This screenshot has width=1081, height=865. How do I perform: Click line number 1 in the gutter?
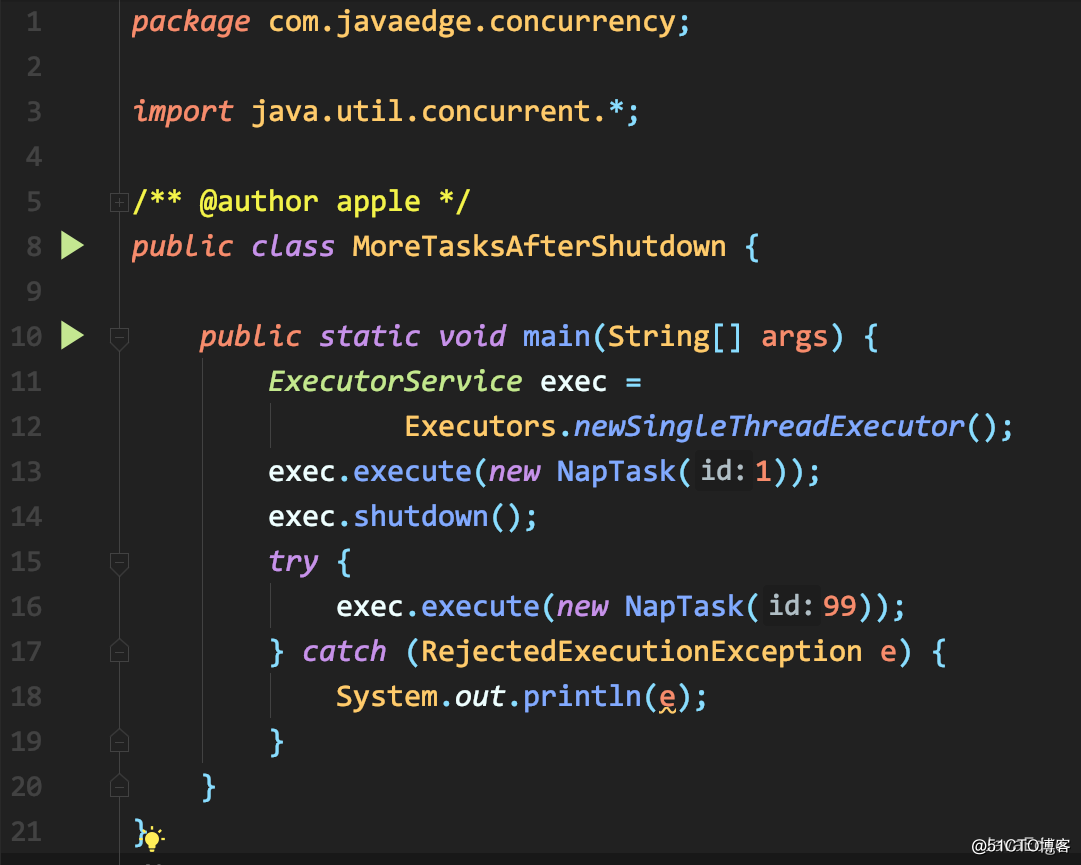(34, 22)
